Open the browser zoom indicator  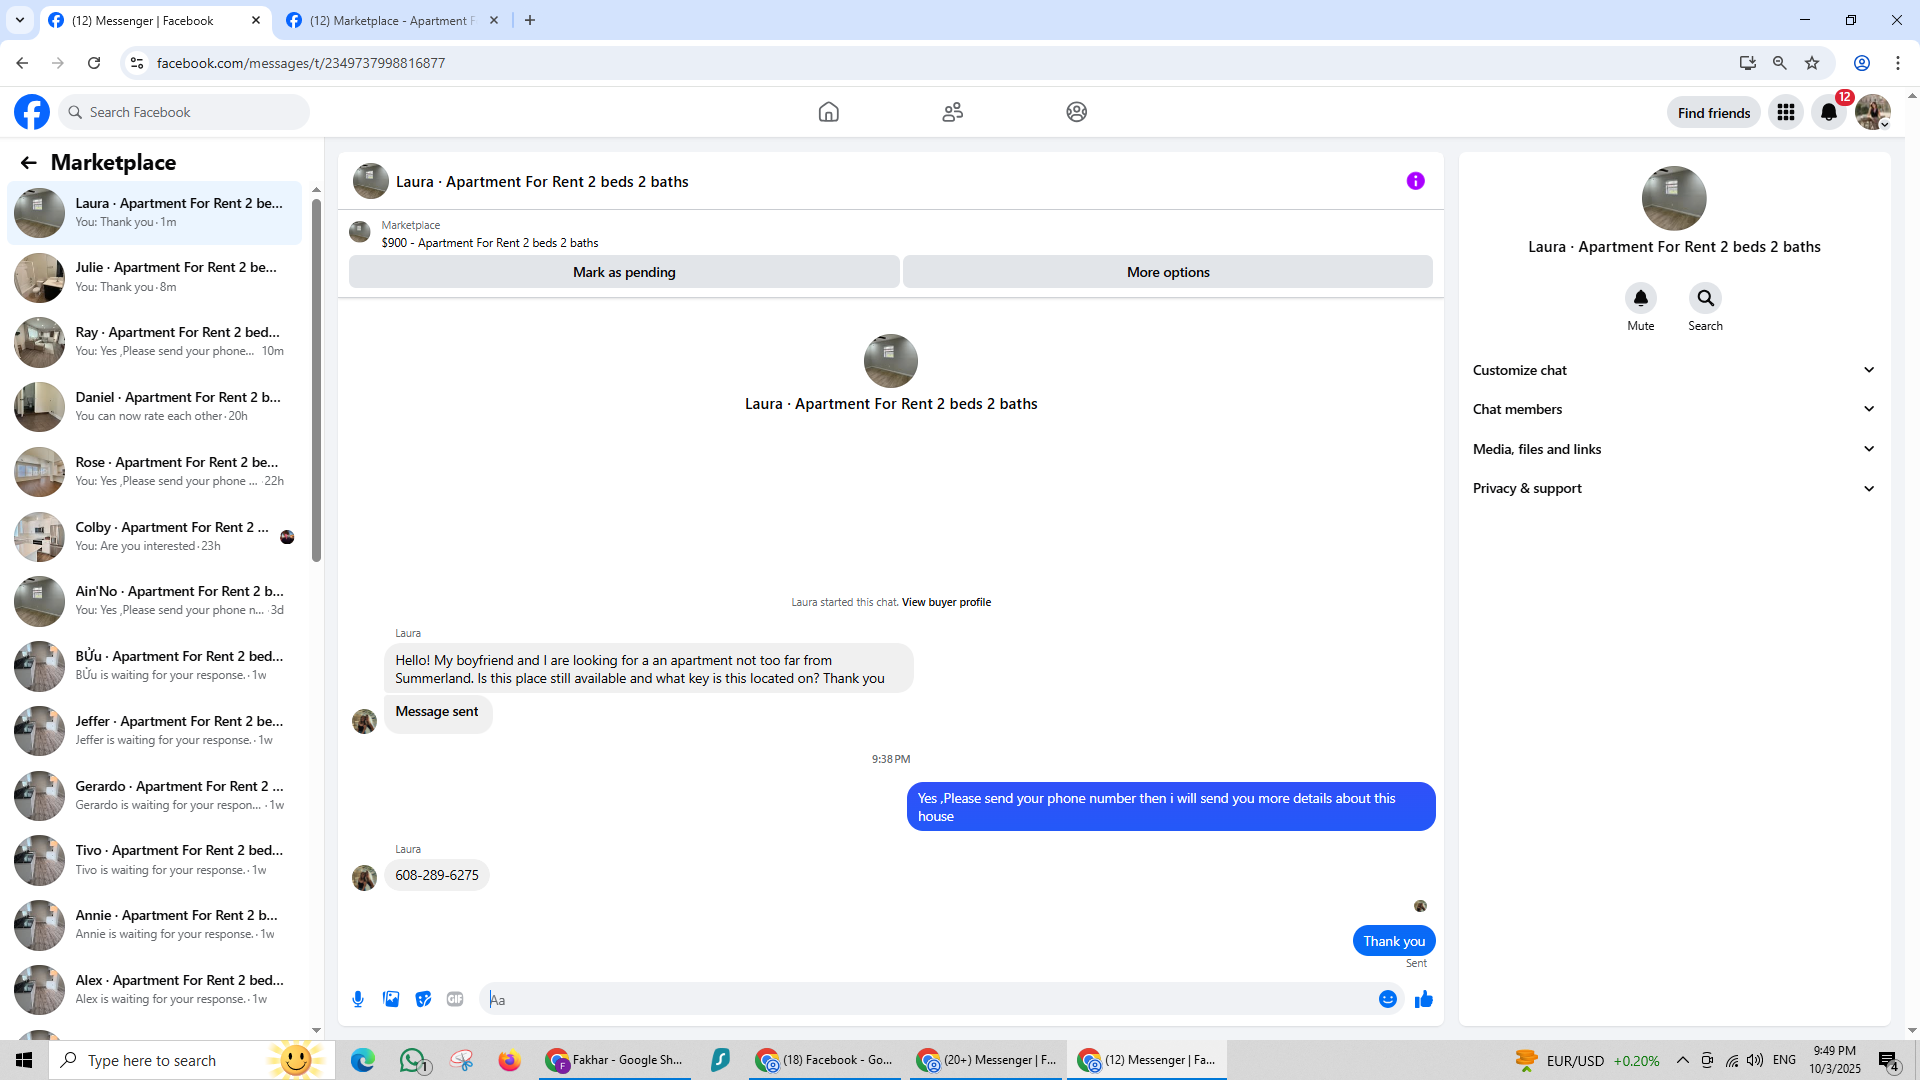click(x=1780, y=63)
